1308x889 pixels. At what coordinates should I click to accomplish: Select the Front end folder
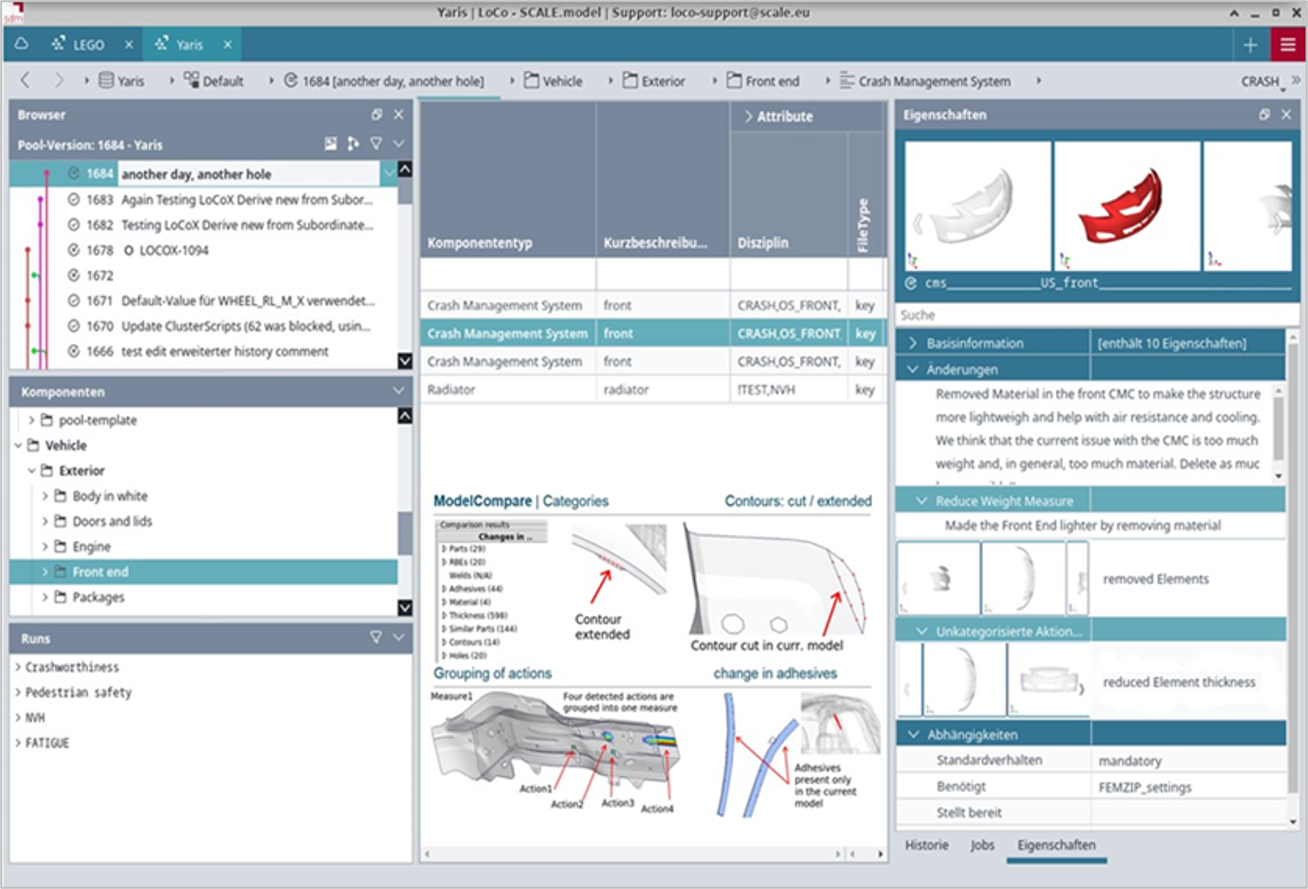[203, 572]
